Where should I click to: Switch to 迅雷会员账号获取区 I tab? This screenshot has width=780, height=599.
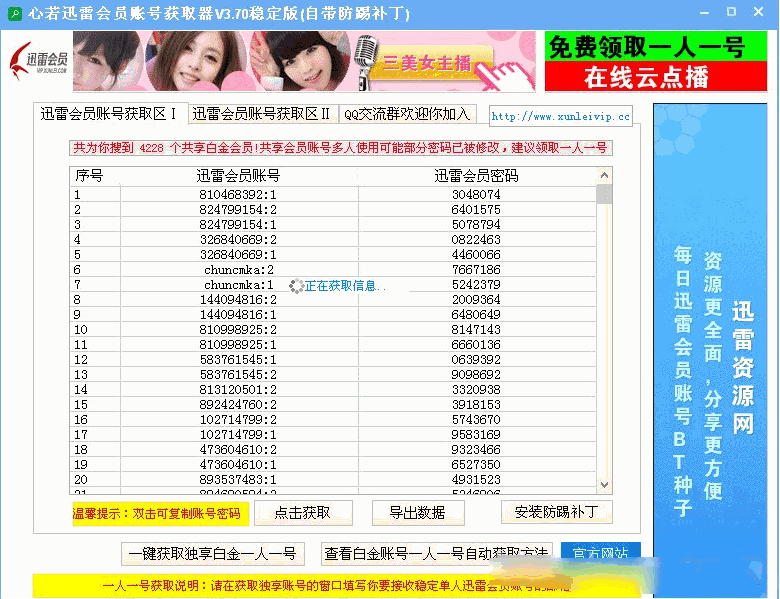[x=110, y=114]
